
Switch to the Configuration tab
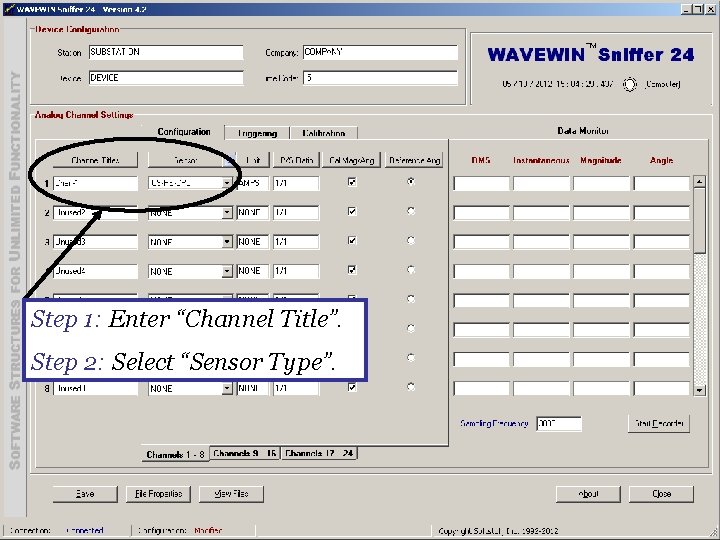click(x=184, y=132)
